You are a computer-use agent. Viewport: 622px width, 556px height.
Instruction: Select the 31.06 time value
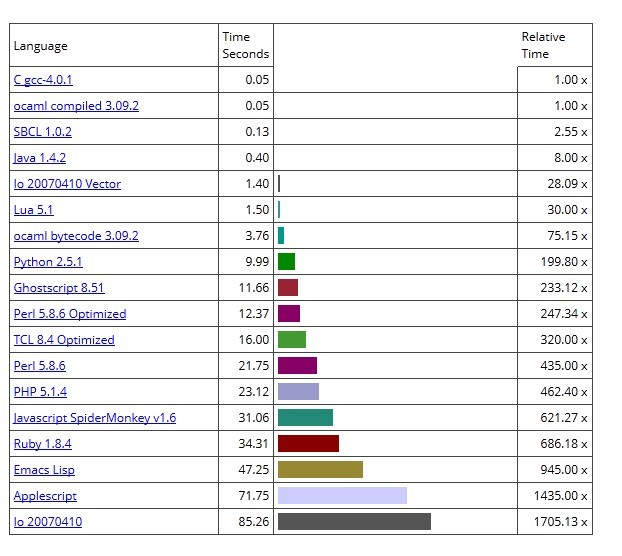coord(254,418)
